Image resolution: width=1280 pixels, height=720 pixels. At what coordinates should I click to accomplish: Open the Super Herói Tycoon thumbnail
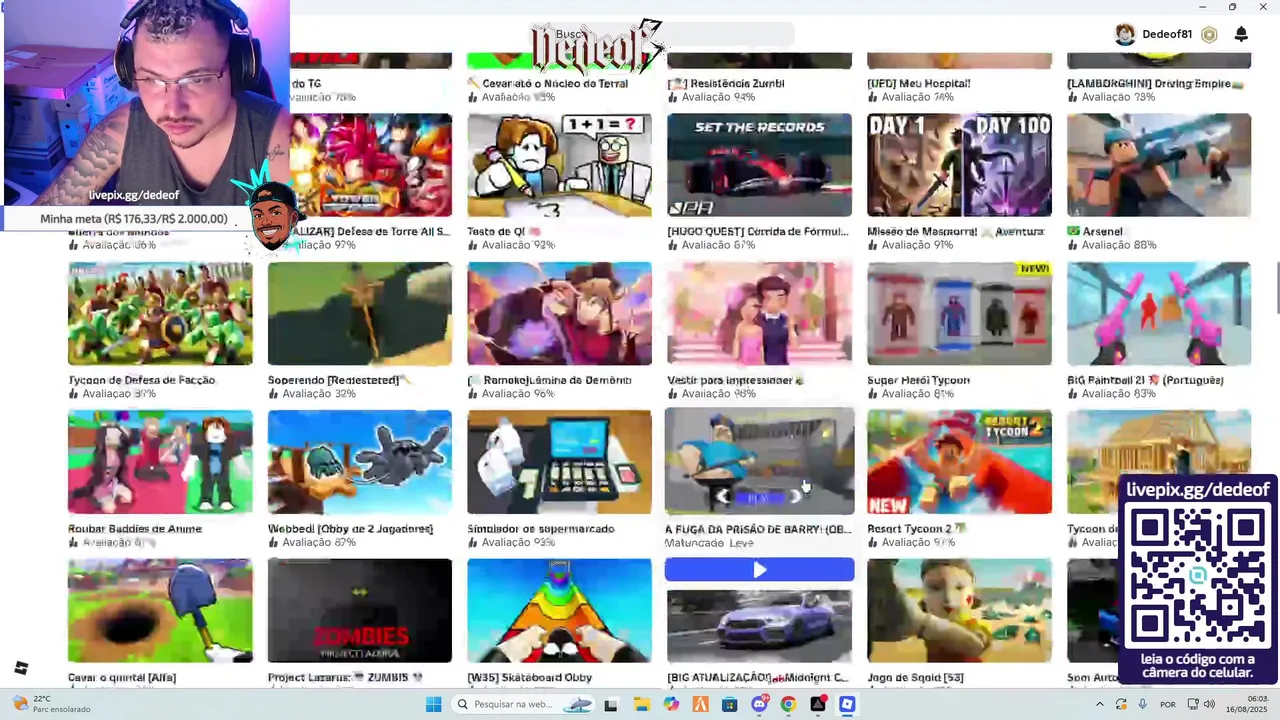(959, 314)
